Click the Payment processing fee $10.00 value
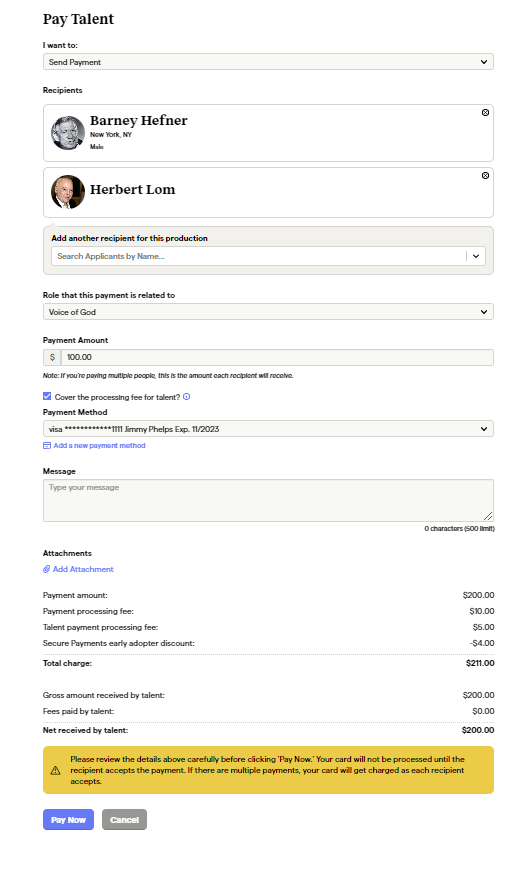The height and width of the screenshot is (894, 530). [x=482, y=611]
